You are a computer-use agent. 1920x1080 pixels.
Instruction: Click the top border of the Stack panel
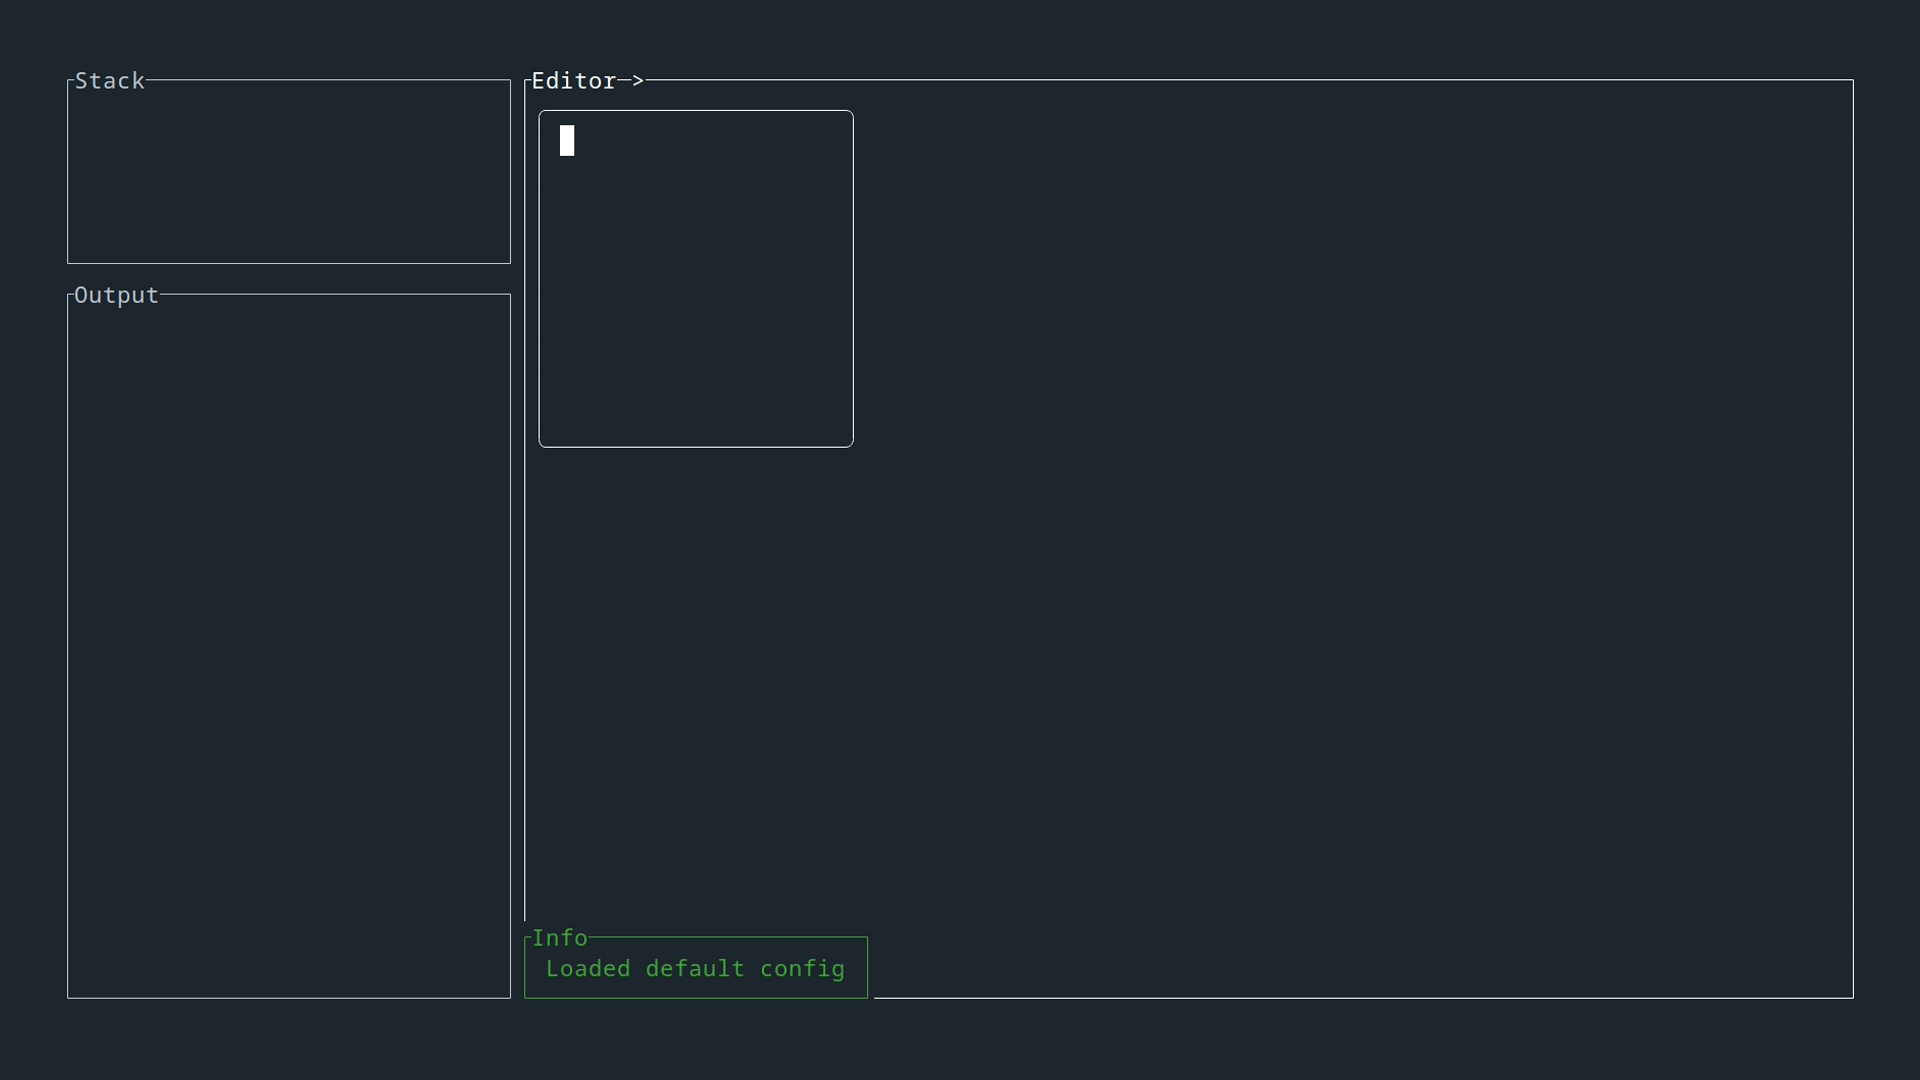pyautogui.click(x=330, y=80)
